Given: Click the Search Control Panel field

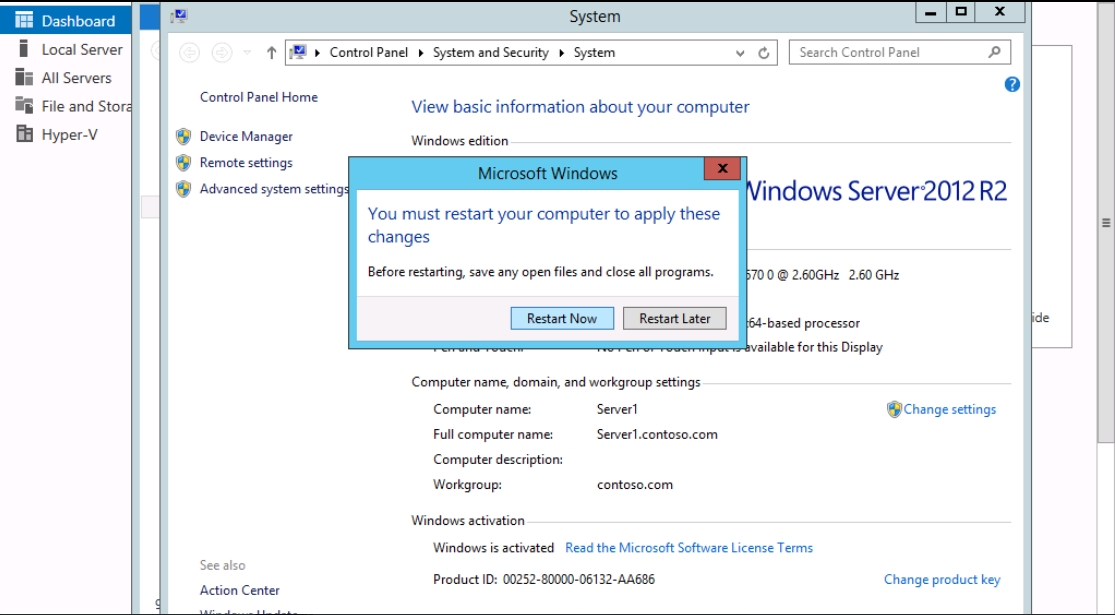Looking at the screenshot, I should [x=900, y=53].
